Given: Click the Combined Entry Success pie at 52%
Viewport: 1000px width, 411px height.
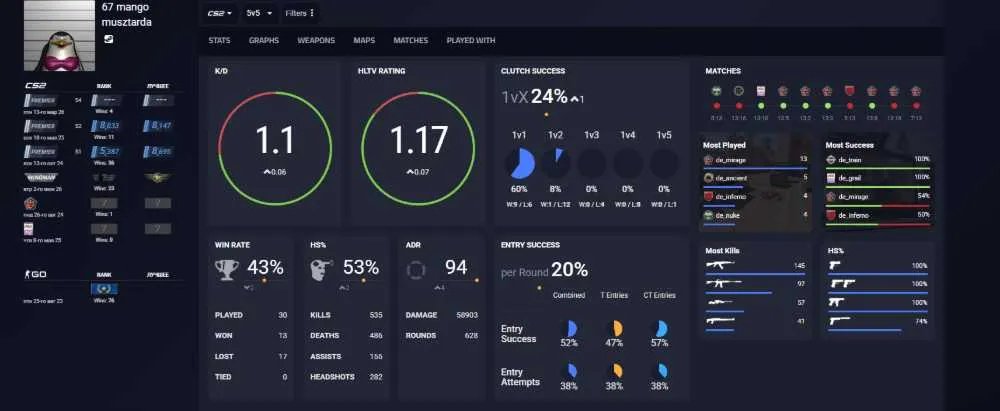Looking at the screenshot, I should coord(569,329).
